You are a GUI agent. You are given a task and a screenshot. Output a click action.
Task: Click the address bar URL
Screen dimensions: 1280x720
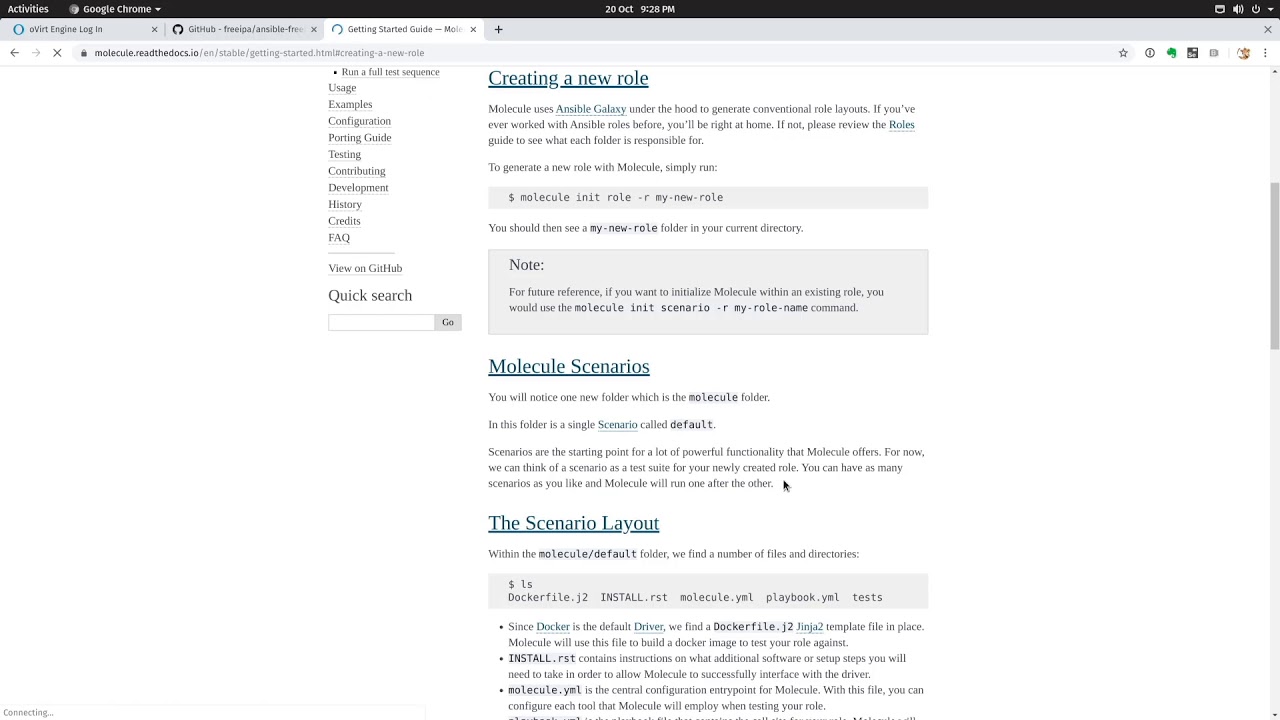pos(259,53)
